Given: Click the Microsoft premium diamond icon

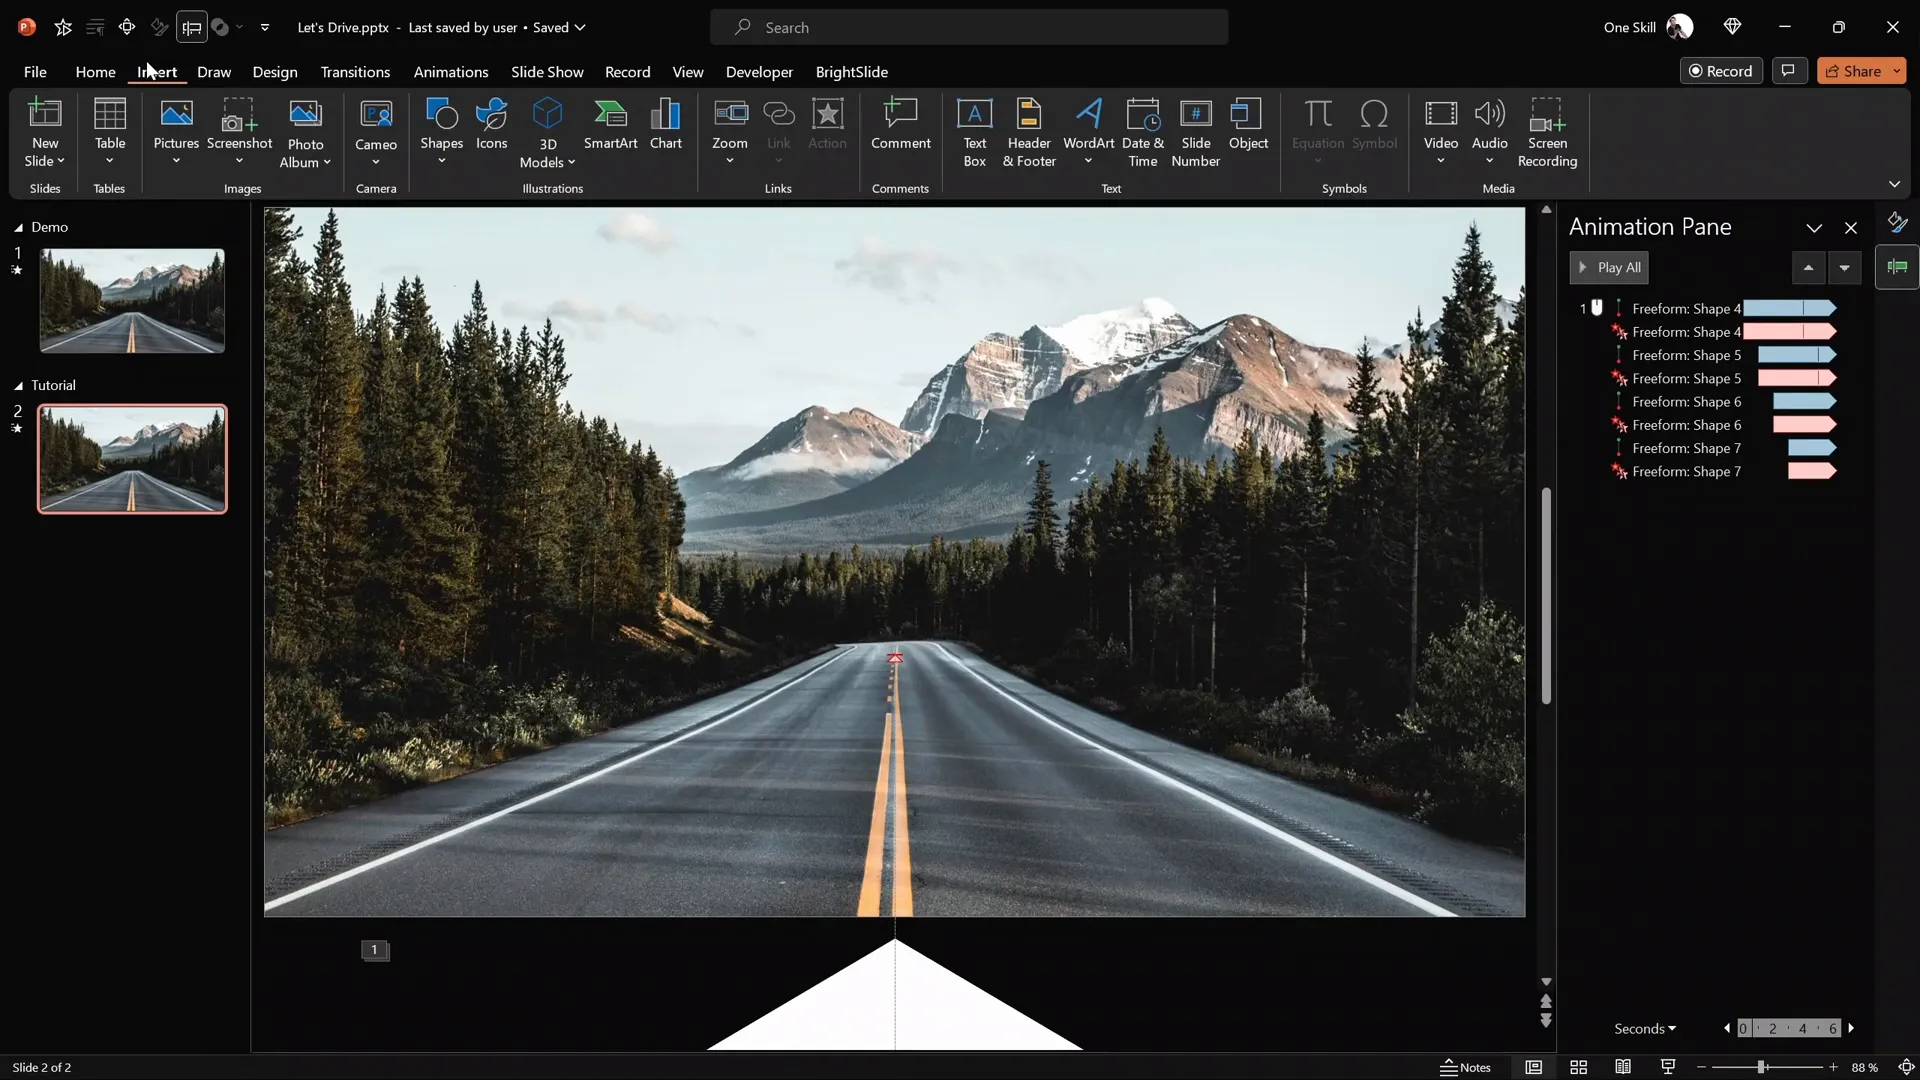Looking at the screenshot, I should 1732,27.
